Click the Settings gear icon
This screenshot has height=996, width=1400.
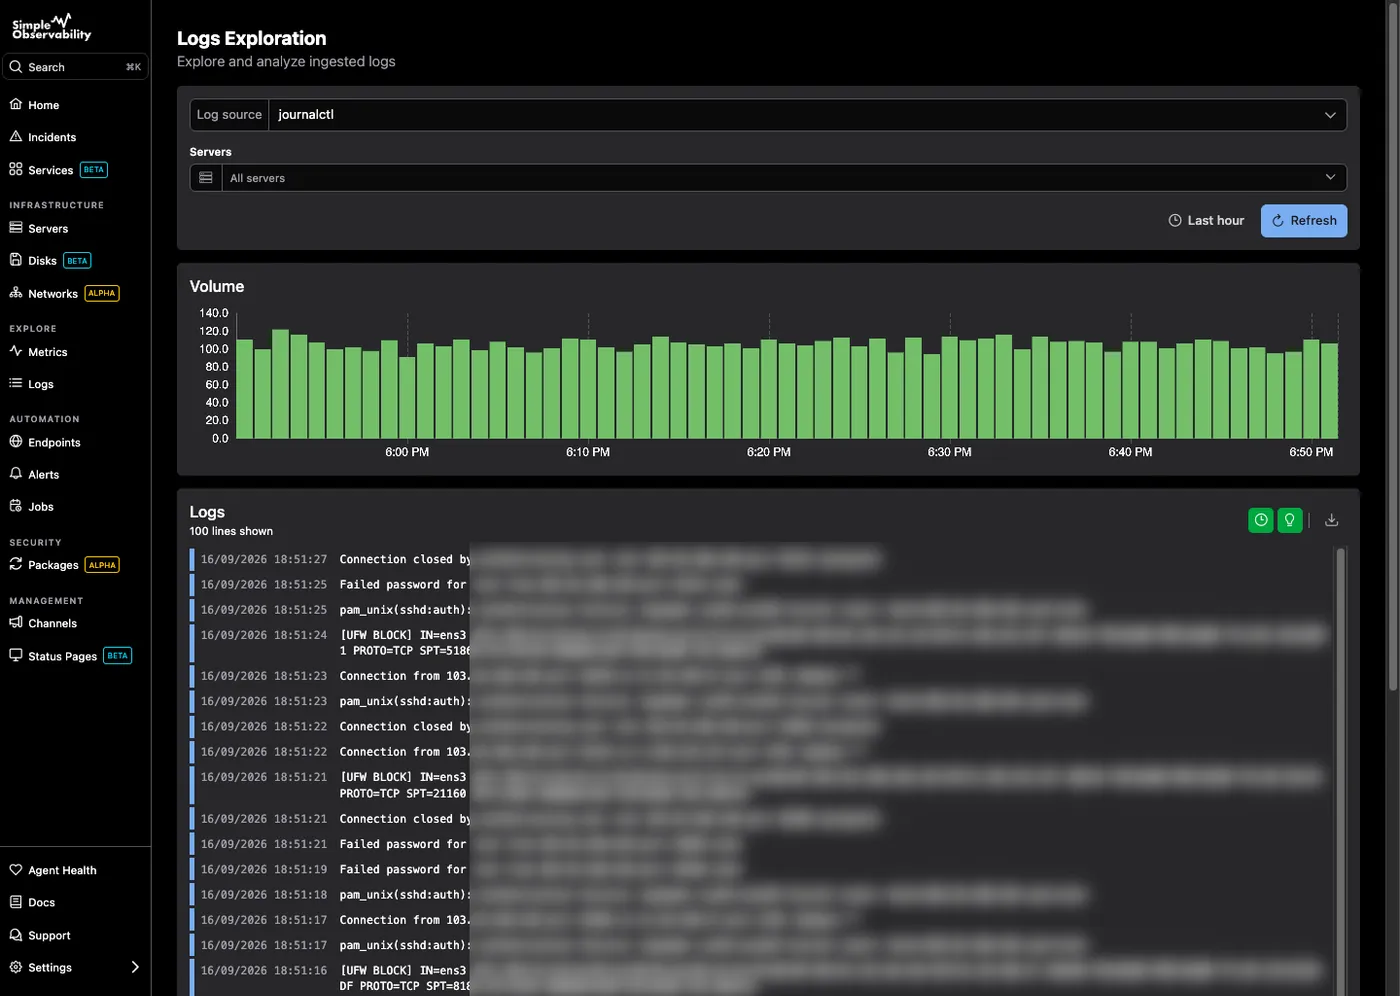[16, 967]
